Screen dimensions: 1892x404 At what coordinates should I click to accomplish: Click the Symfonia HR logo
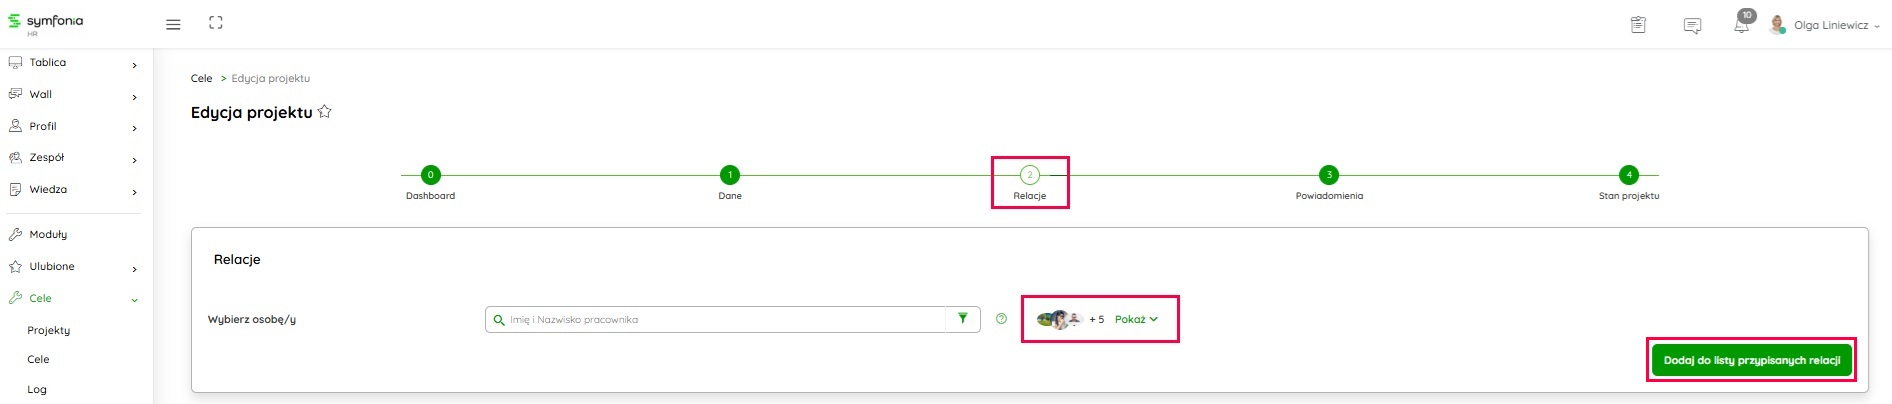pyautogui.click(x=46, y=23)
